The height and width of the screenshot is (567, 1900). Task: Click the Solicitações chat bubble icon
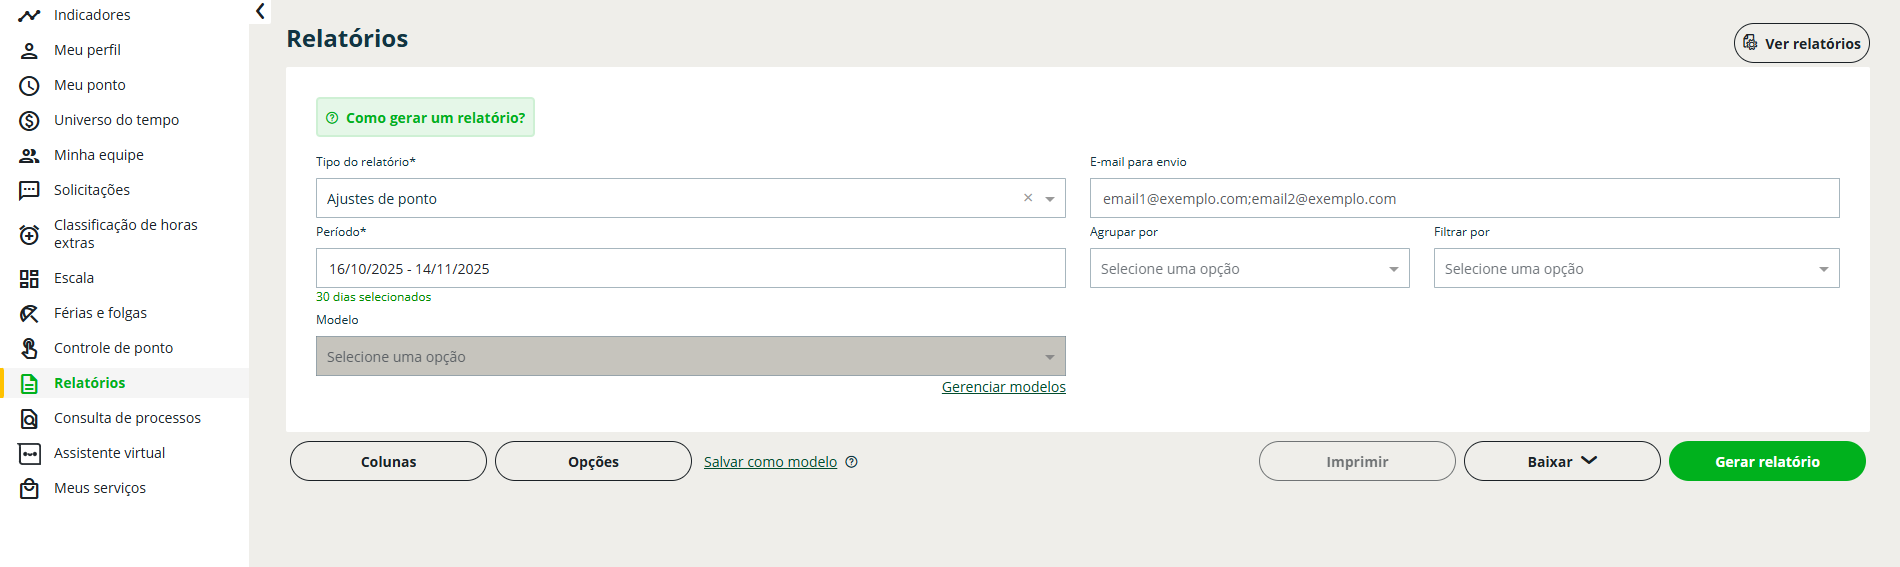click(29, 191)
